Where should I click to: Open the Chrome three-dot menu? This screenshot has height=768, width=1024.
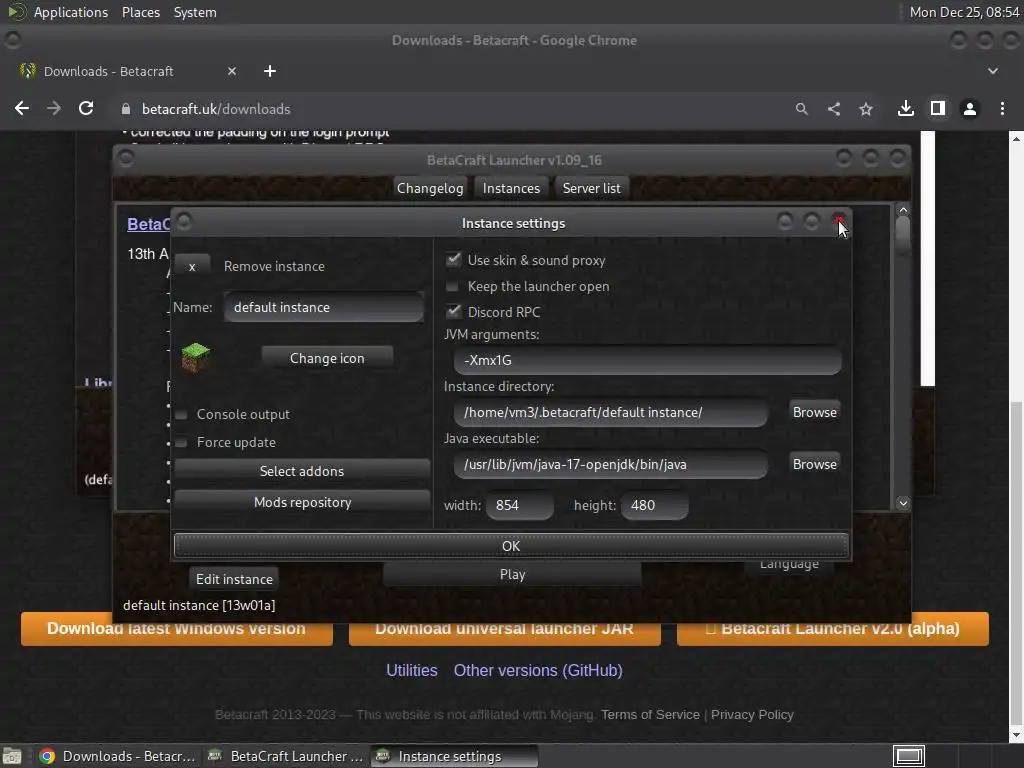click(1002, 108)
